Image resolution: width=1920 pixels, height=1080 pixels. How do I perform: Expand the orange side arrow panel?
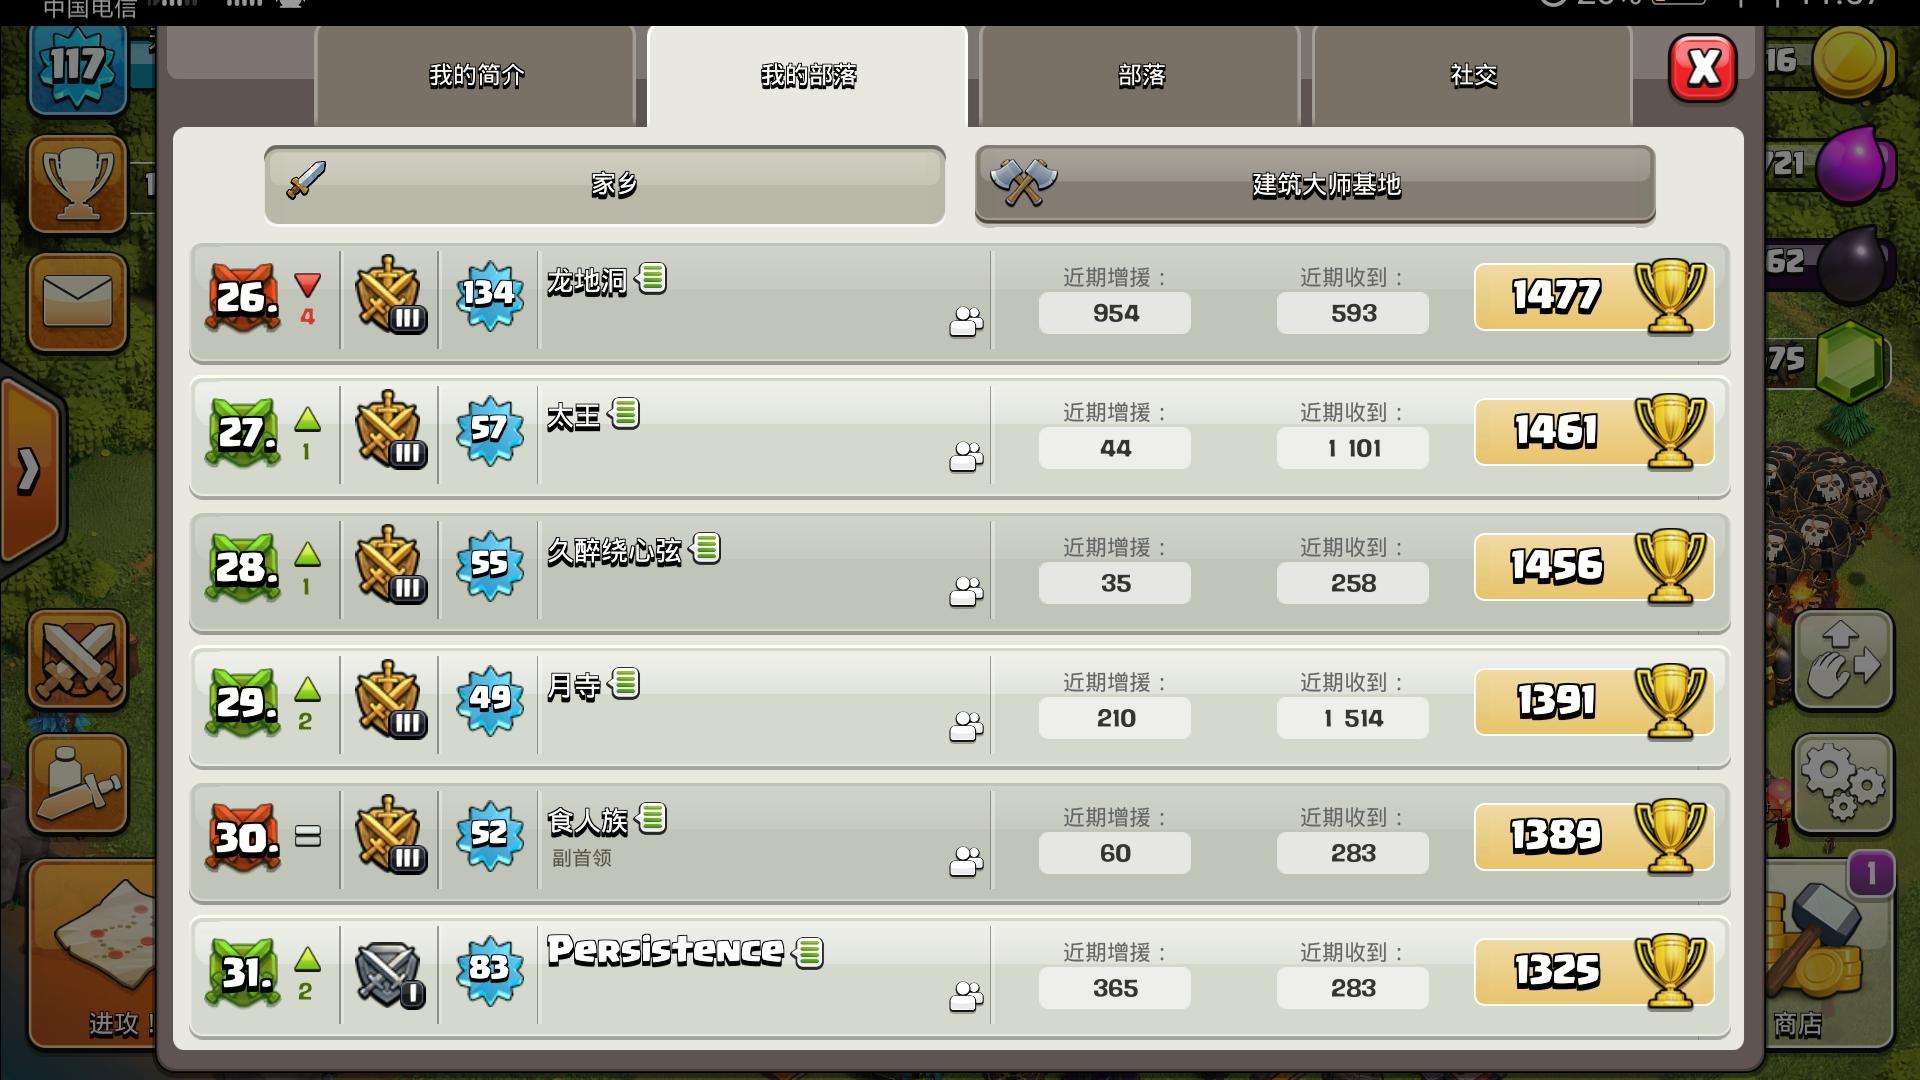coord(30,470)
